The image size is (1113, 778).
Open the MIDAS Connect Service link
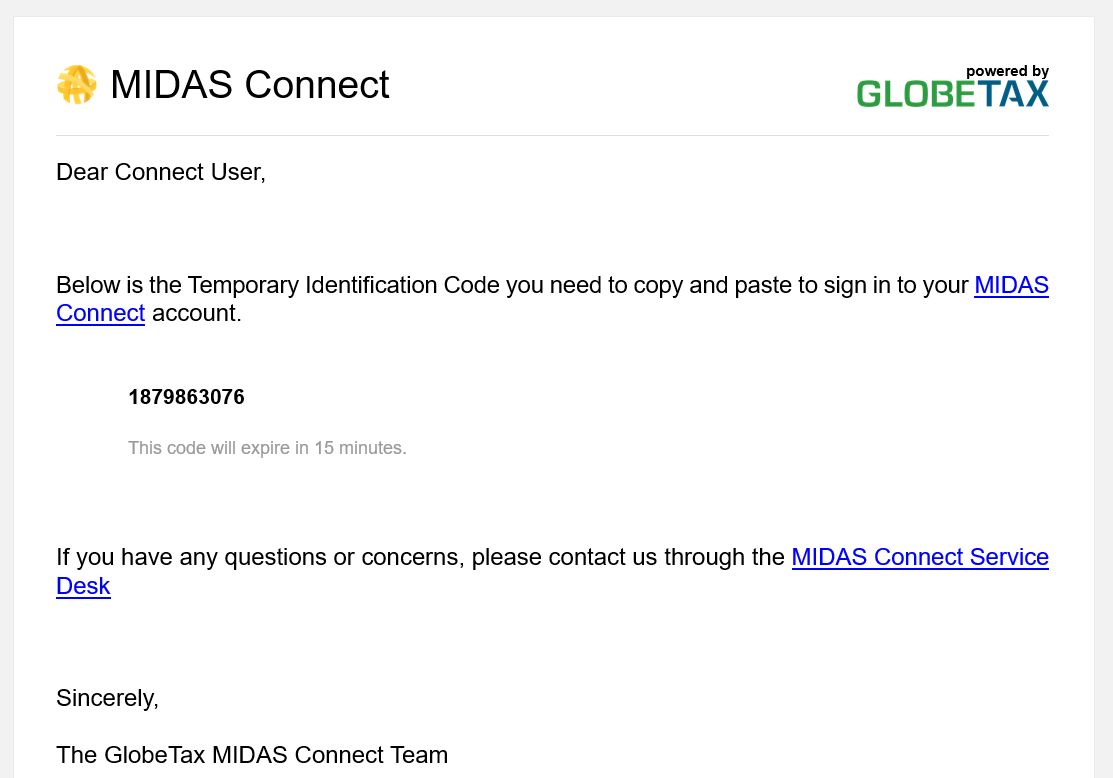[x=919, y=557]
